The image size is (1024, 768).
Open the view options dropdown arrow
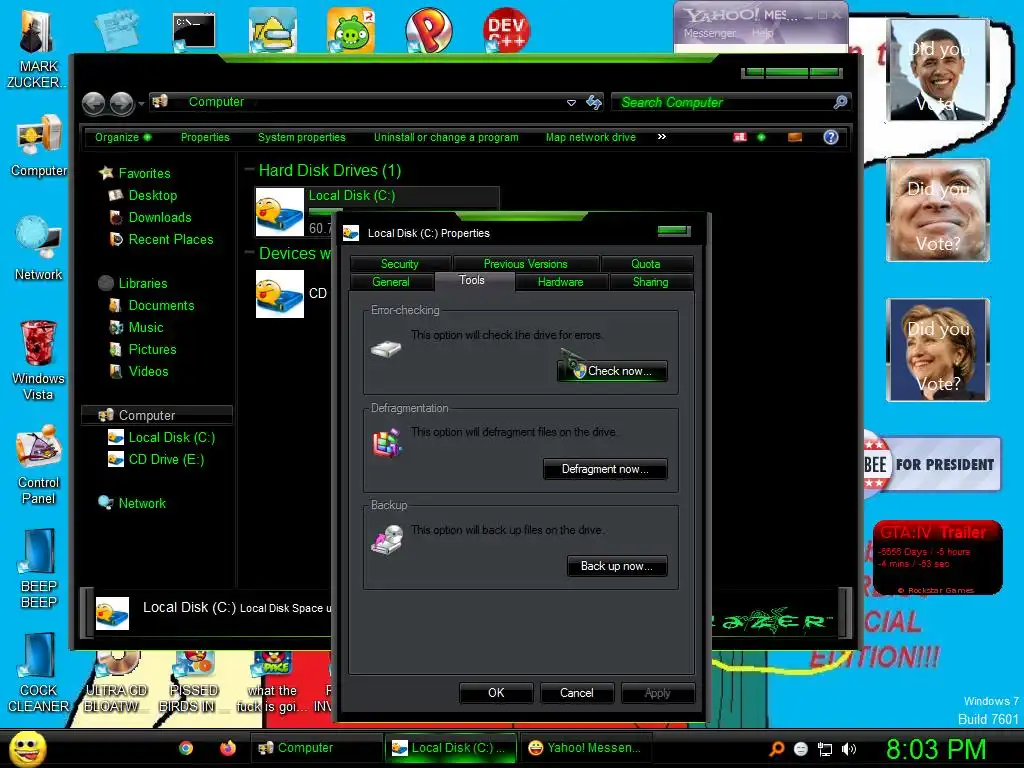[x=761, y=137]
